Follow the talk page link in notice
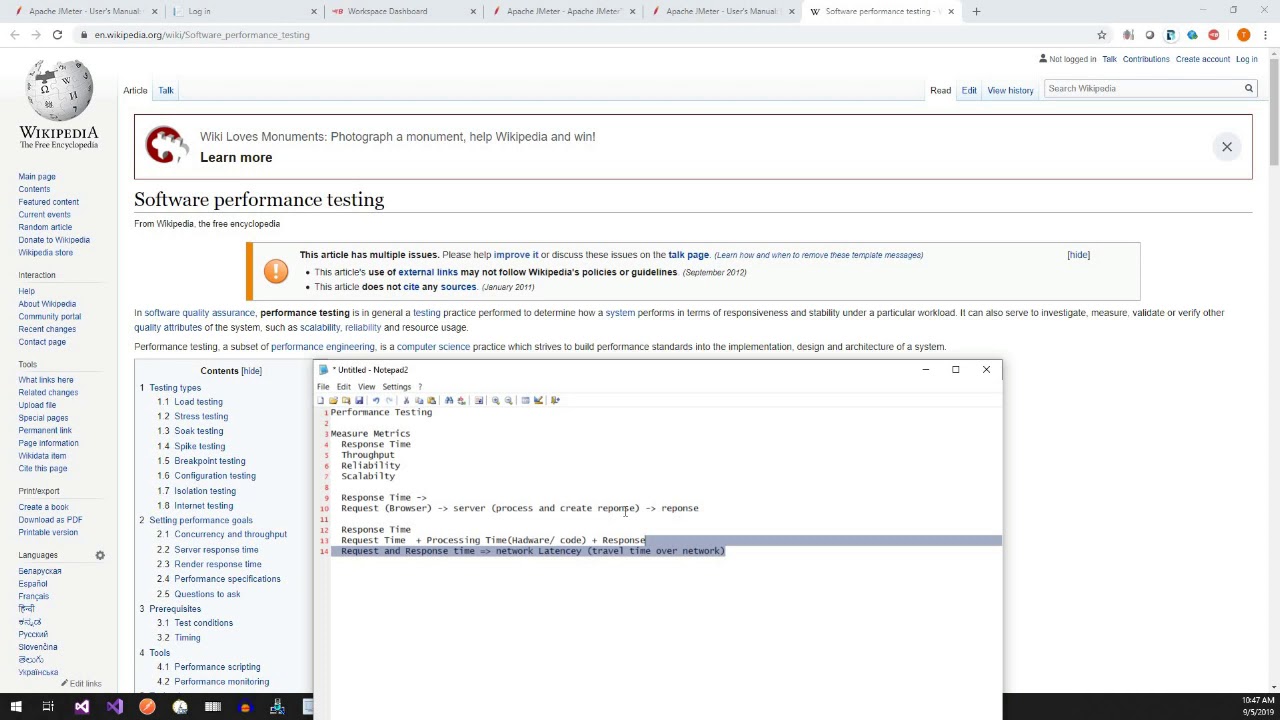Image resolution: width=1280 pixels, height=720 pixels. [x=688, y=255]
